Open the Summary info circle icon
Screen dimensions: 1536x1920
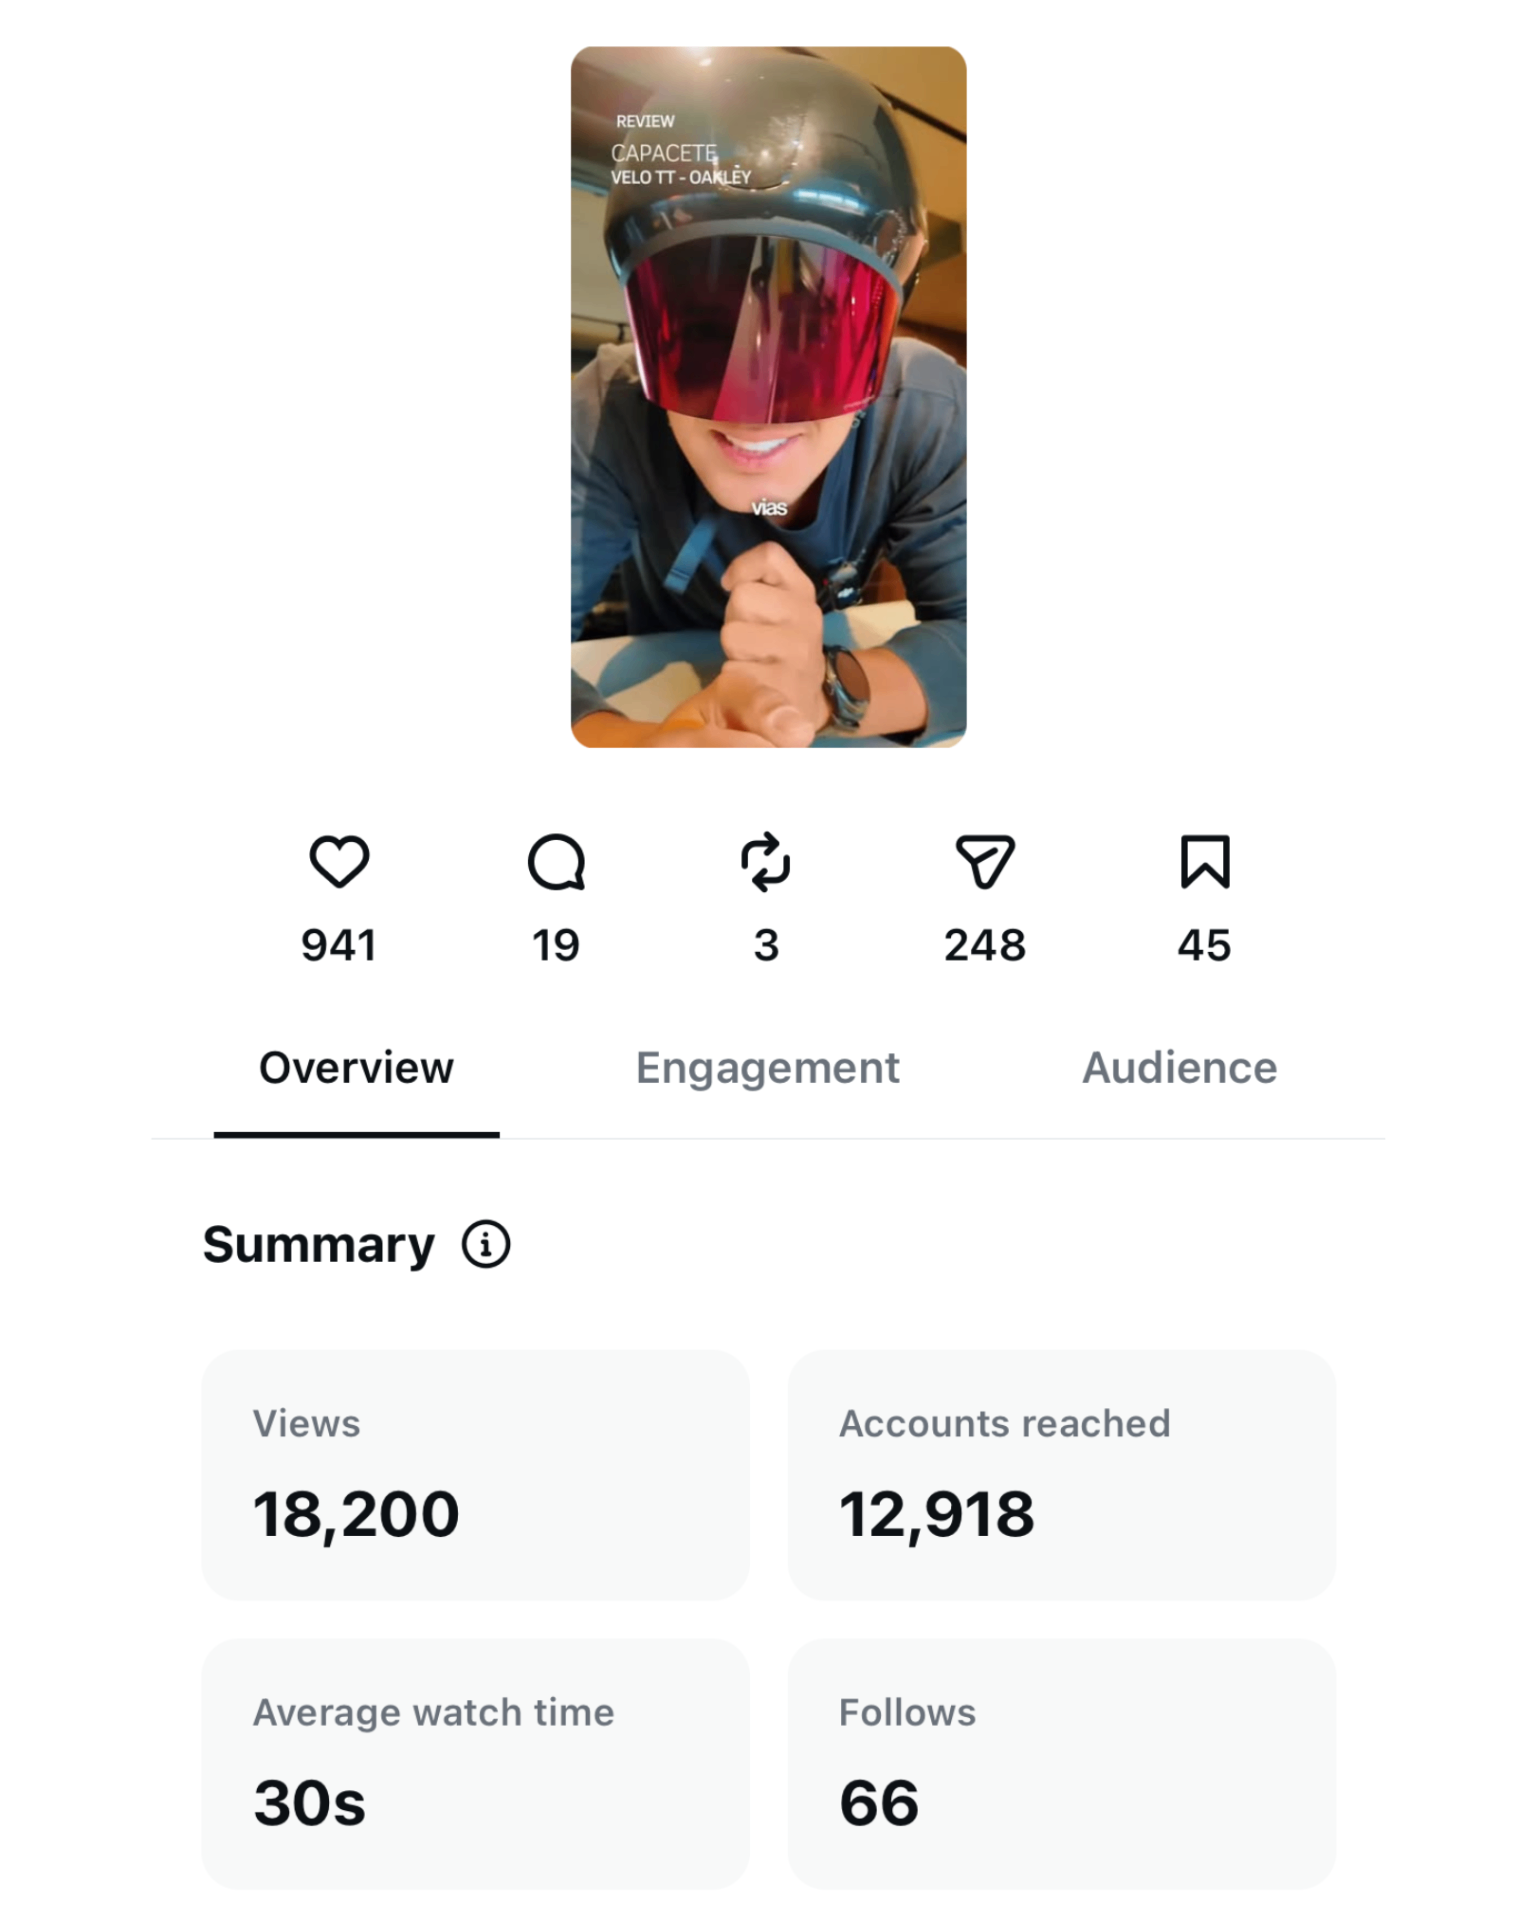pos(486,1245)
